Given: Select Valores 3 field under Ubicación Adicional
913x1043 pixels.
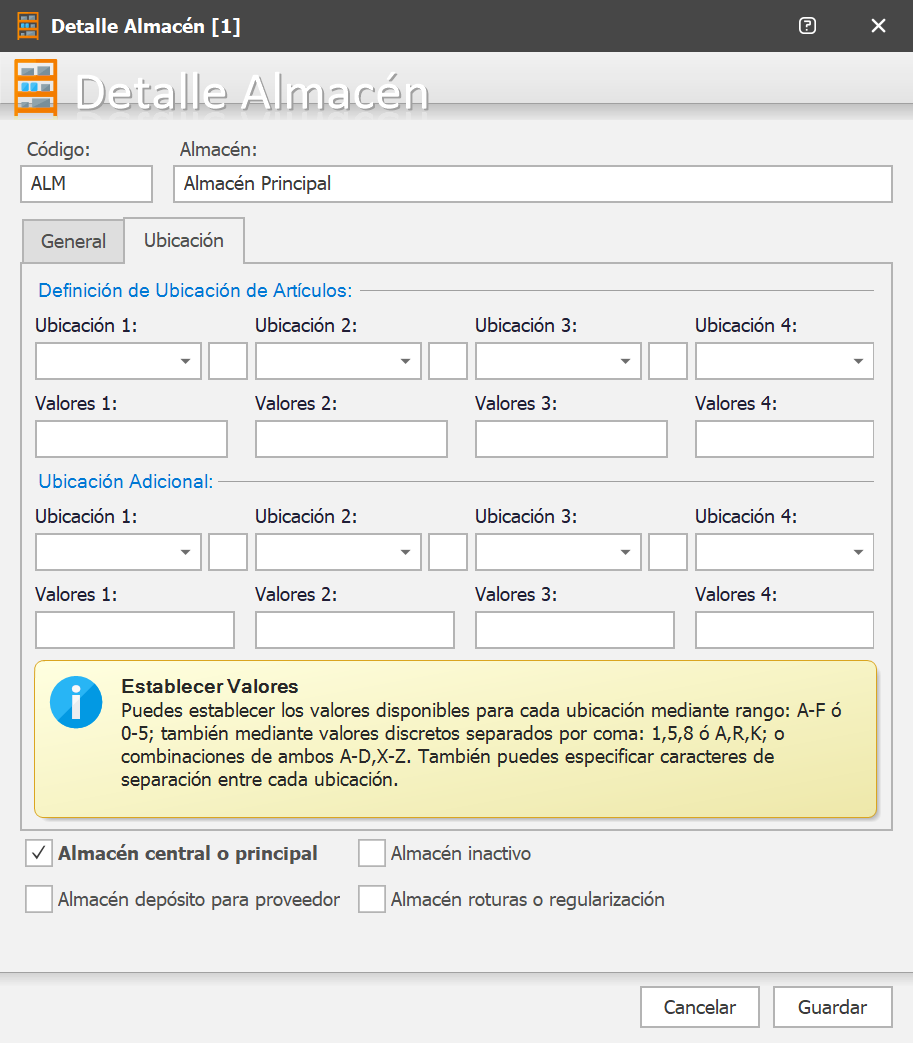Looking at the screenshot, I should point(575,630).
